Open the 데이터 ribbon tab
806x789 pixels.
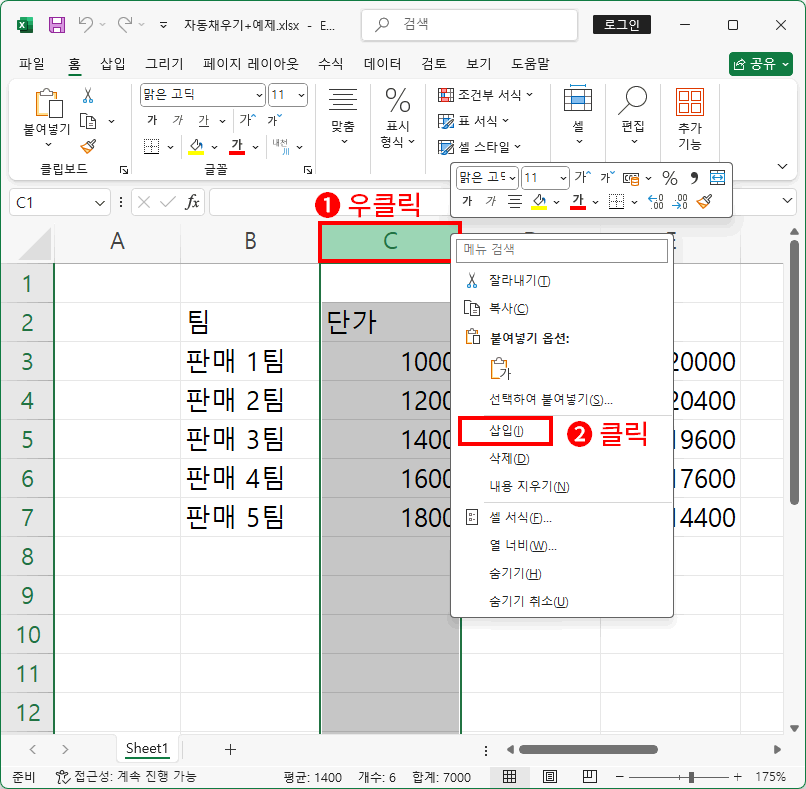click(x=382, y=64)
